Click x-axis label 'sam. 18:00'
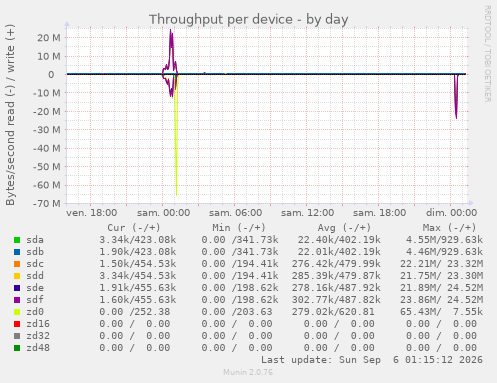This screenshot has width=497, height=383. pyautogui.click(x=380, y=213)
